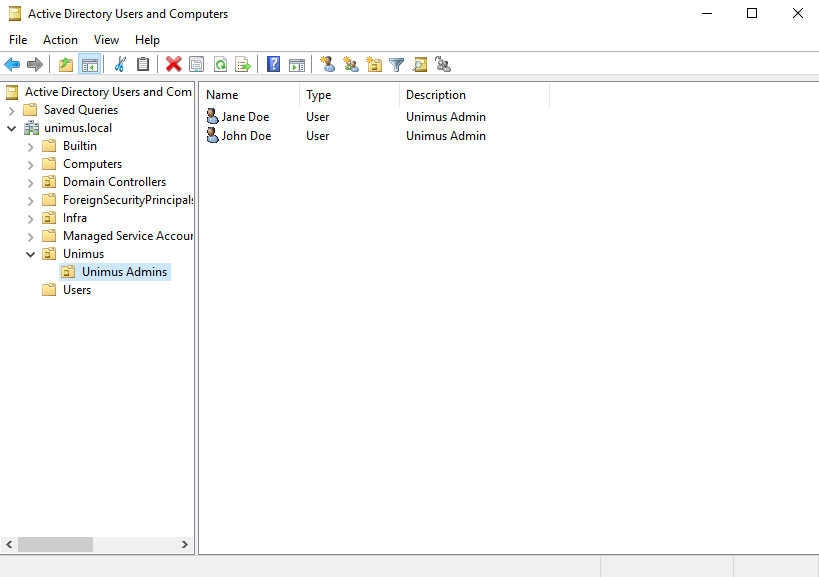Create a new user from the toolbar
This screenshot has width=819, height=577.
tap(326, 64)
